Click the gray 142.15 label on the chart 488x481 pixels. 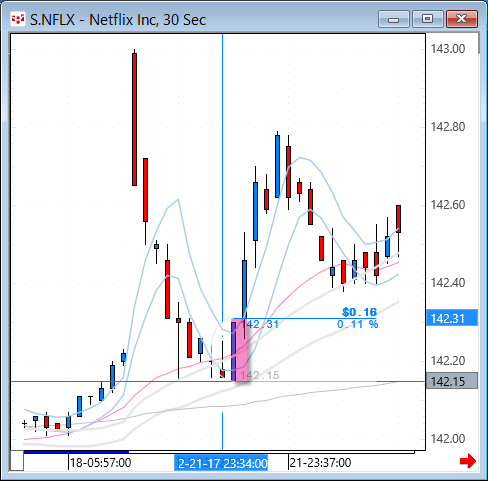(x=260, y=375)
